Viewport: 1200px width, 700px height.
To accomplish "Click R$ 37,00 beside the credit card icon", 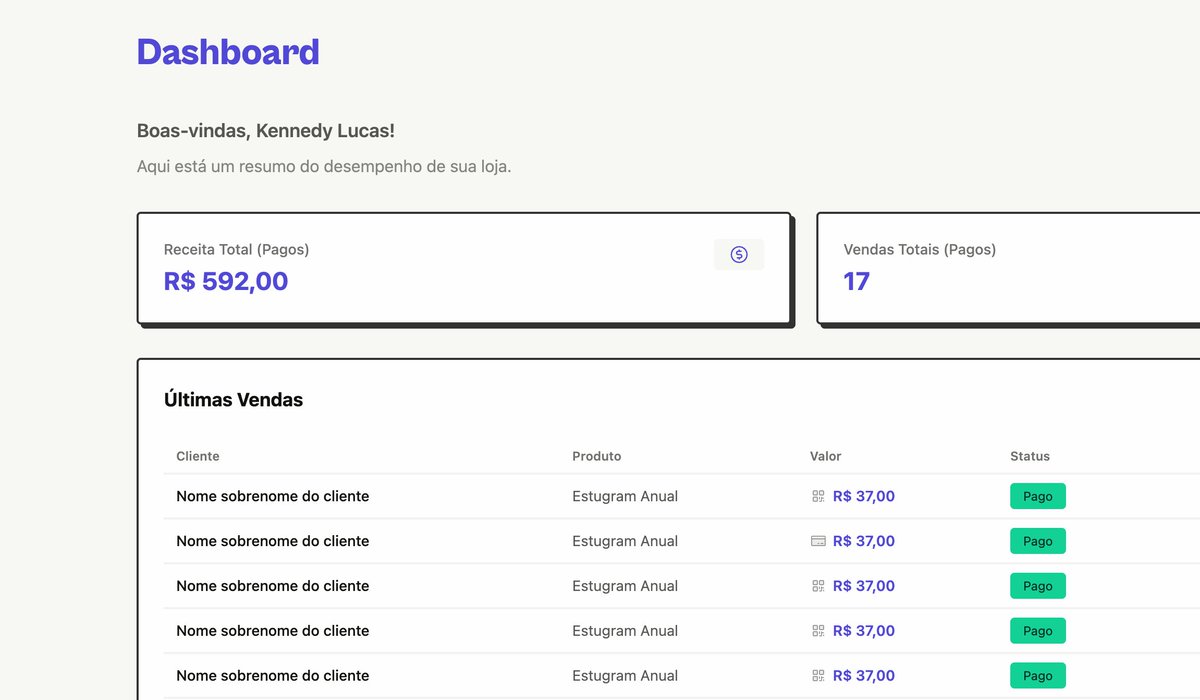I will pos(864,541).
